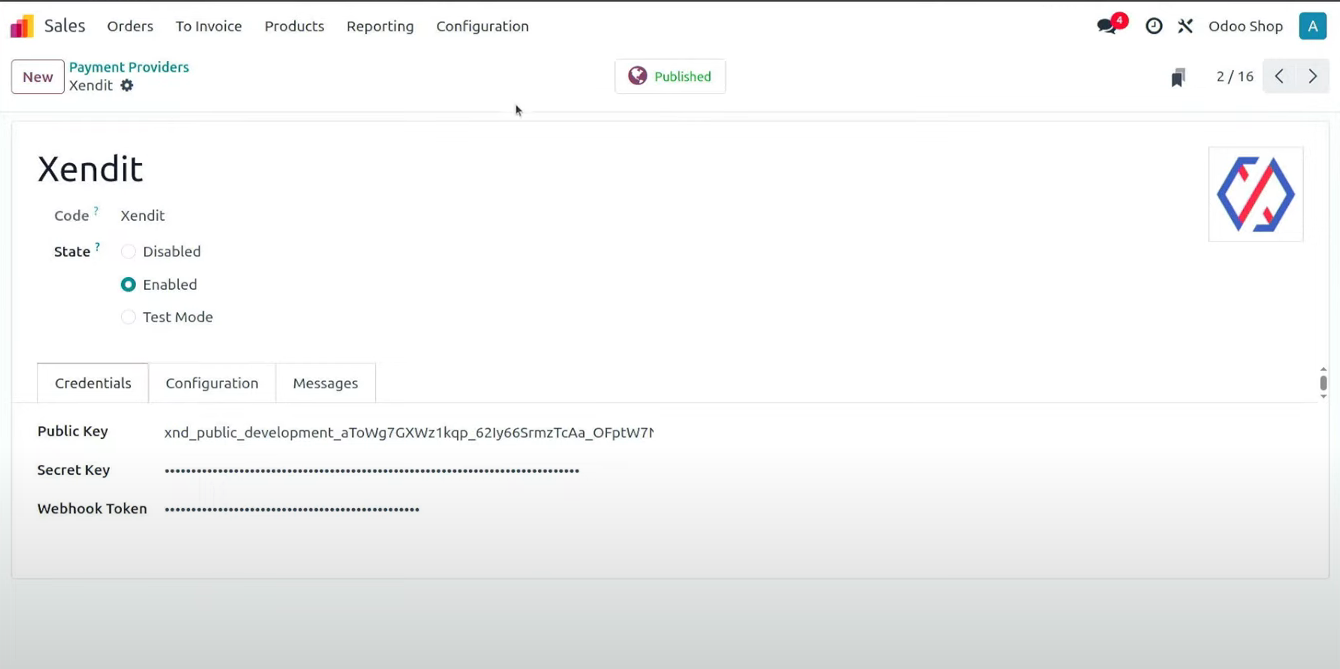Click the 2 / 16 pager counter

click(1235, 76)
